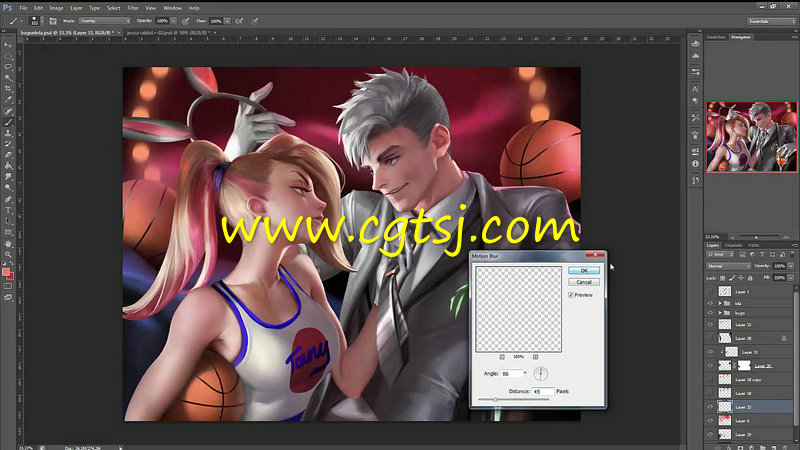Switch to the Channels tab
The image size is (800, 450).
coord(733,245)
